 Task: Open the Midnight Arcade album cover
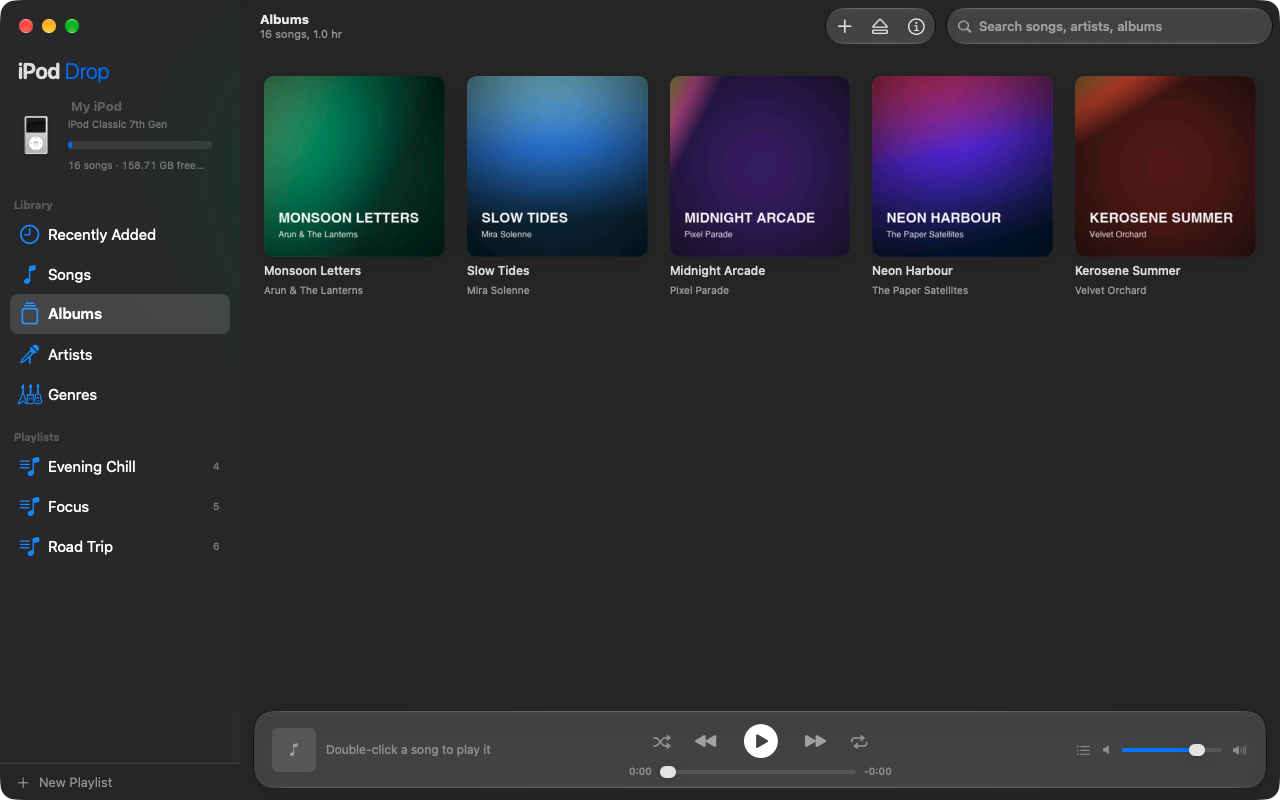point(760,166)
